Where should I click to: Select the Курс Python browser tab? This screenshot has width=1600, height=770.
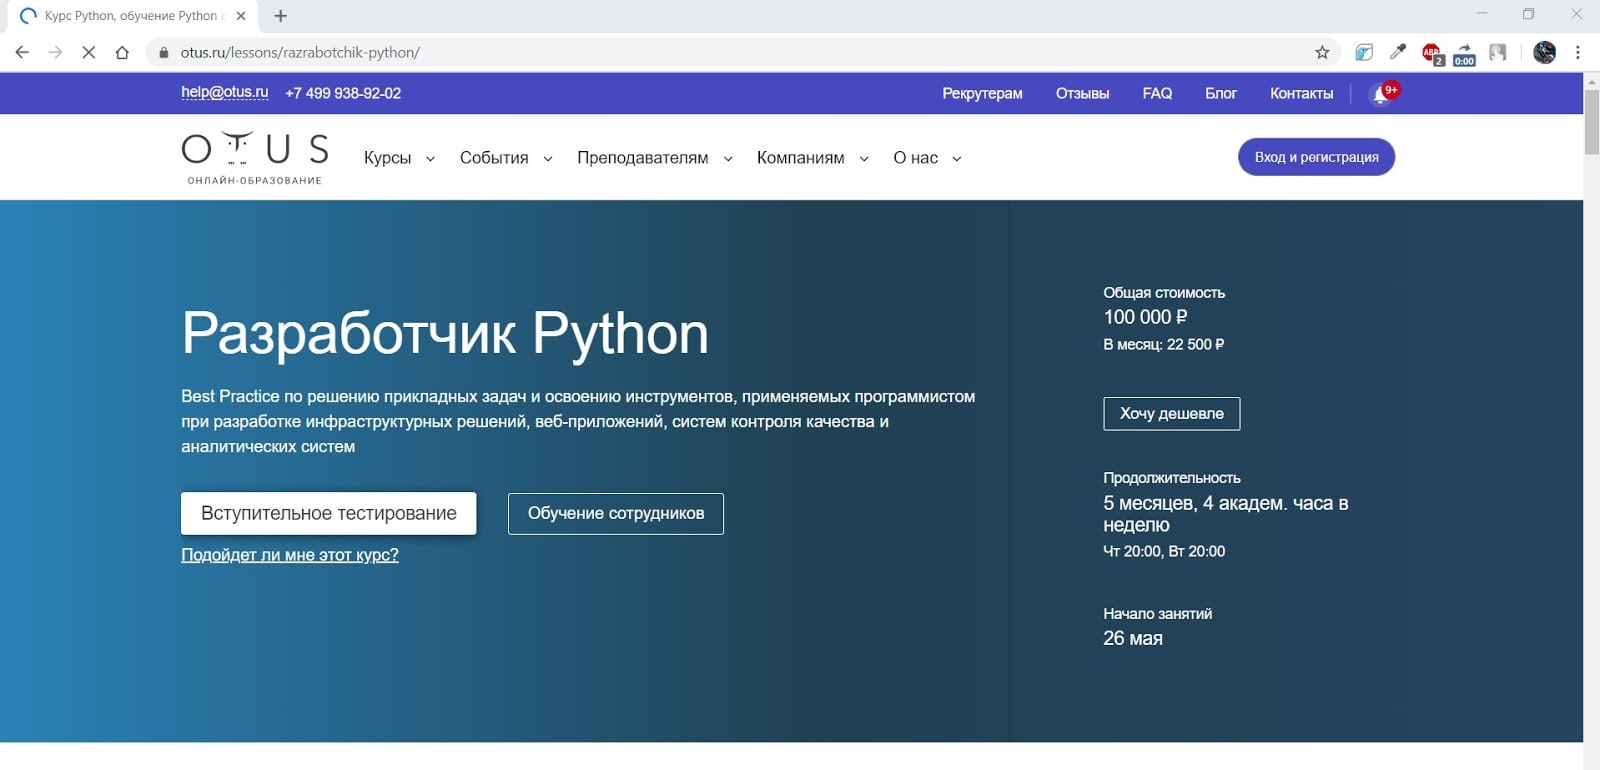(x=130, y=16)
